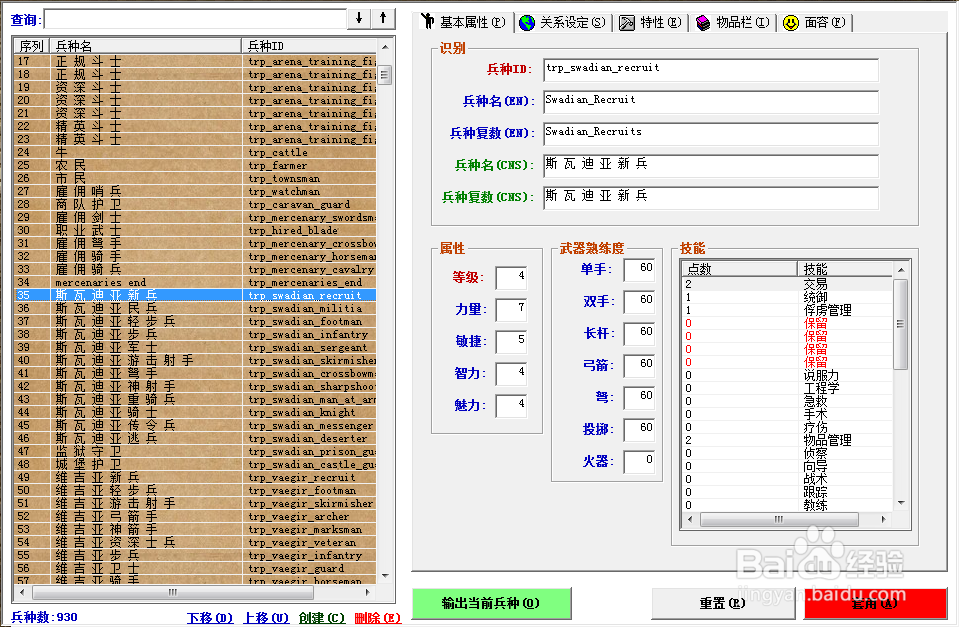Image resolution: width=959 pixels, height=627 pixels.
Task: Click troop list horizontal scrollbar thumb
Action: pyautogui.click(x=173, y=592)
